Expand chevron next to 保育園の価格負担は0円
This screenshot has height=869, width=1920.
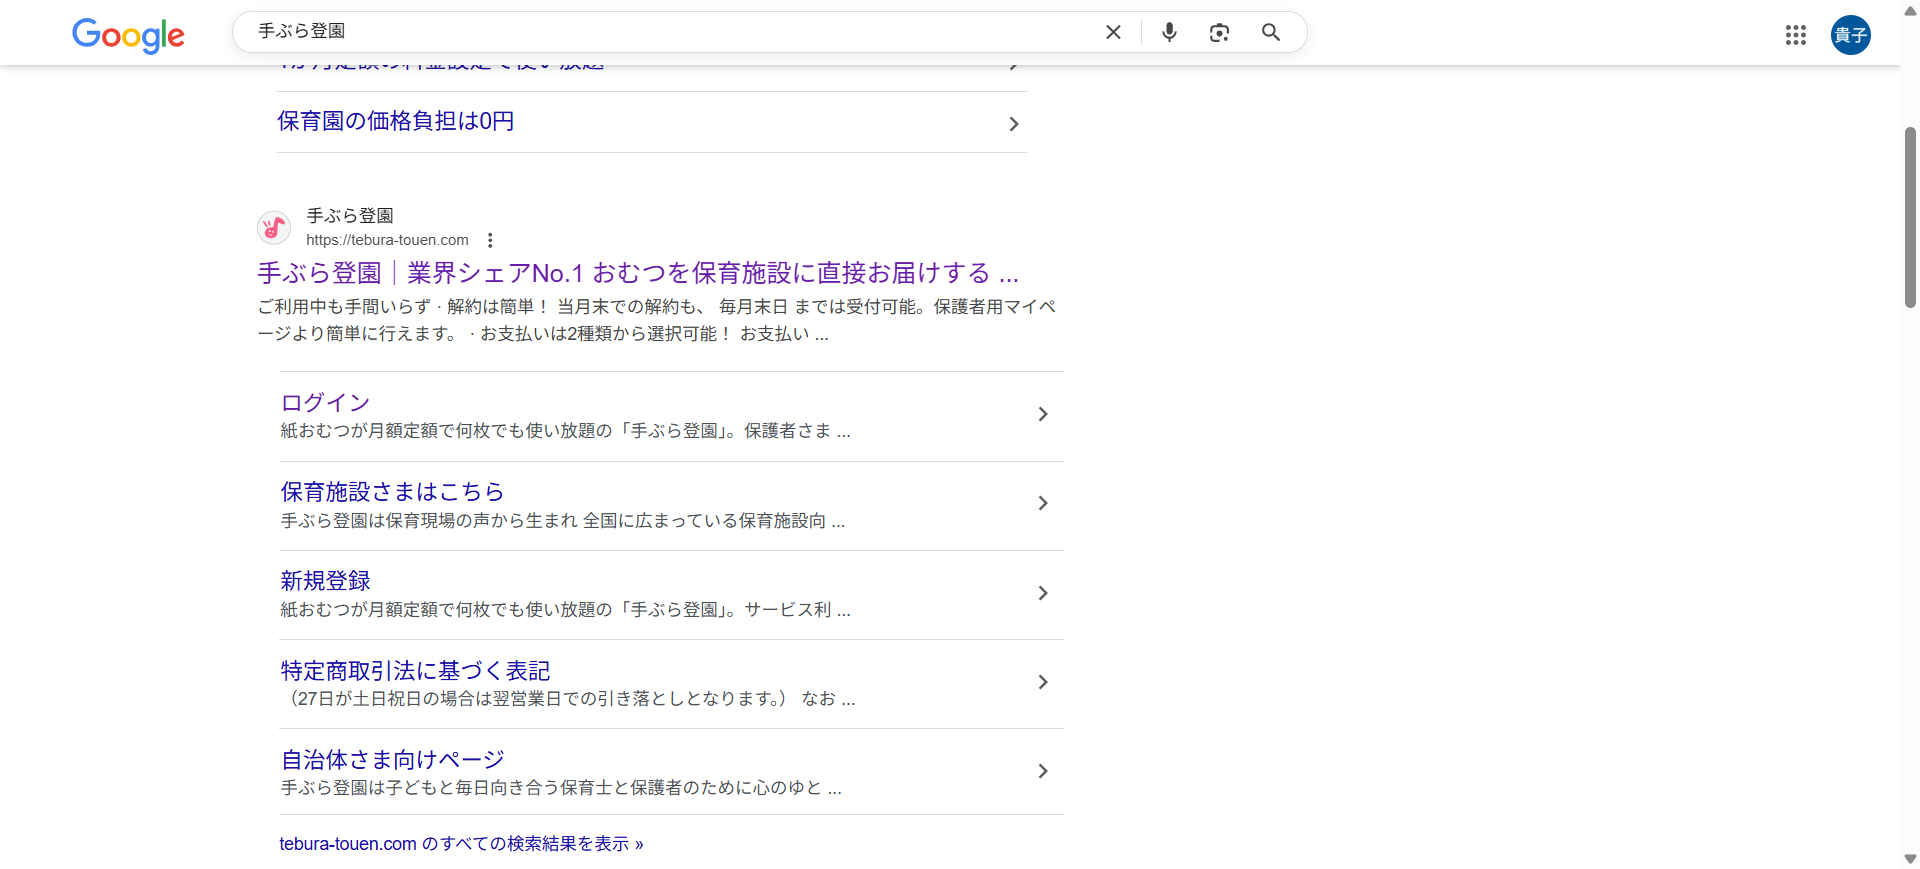1014,124
